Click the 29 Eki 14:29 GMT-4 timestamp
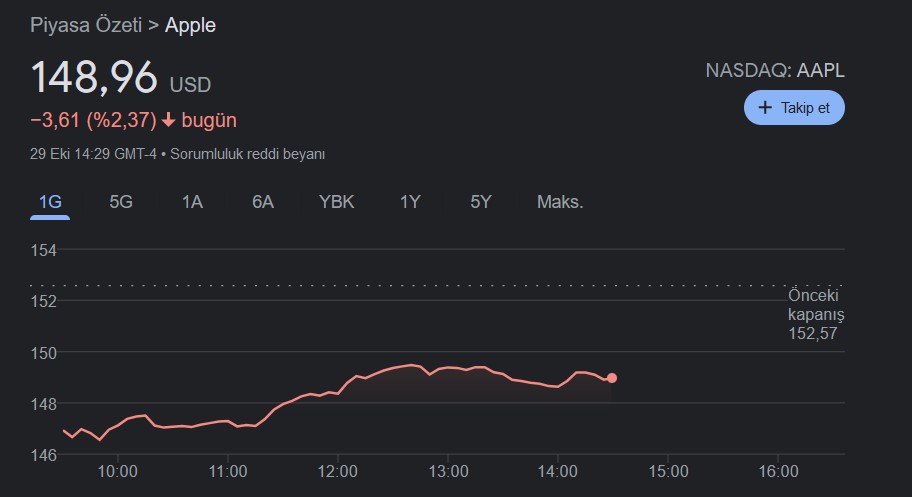This screenshot has width=912, height=497. coord(93,154)
